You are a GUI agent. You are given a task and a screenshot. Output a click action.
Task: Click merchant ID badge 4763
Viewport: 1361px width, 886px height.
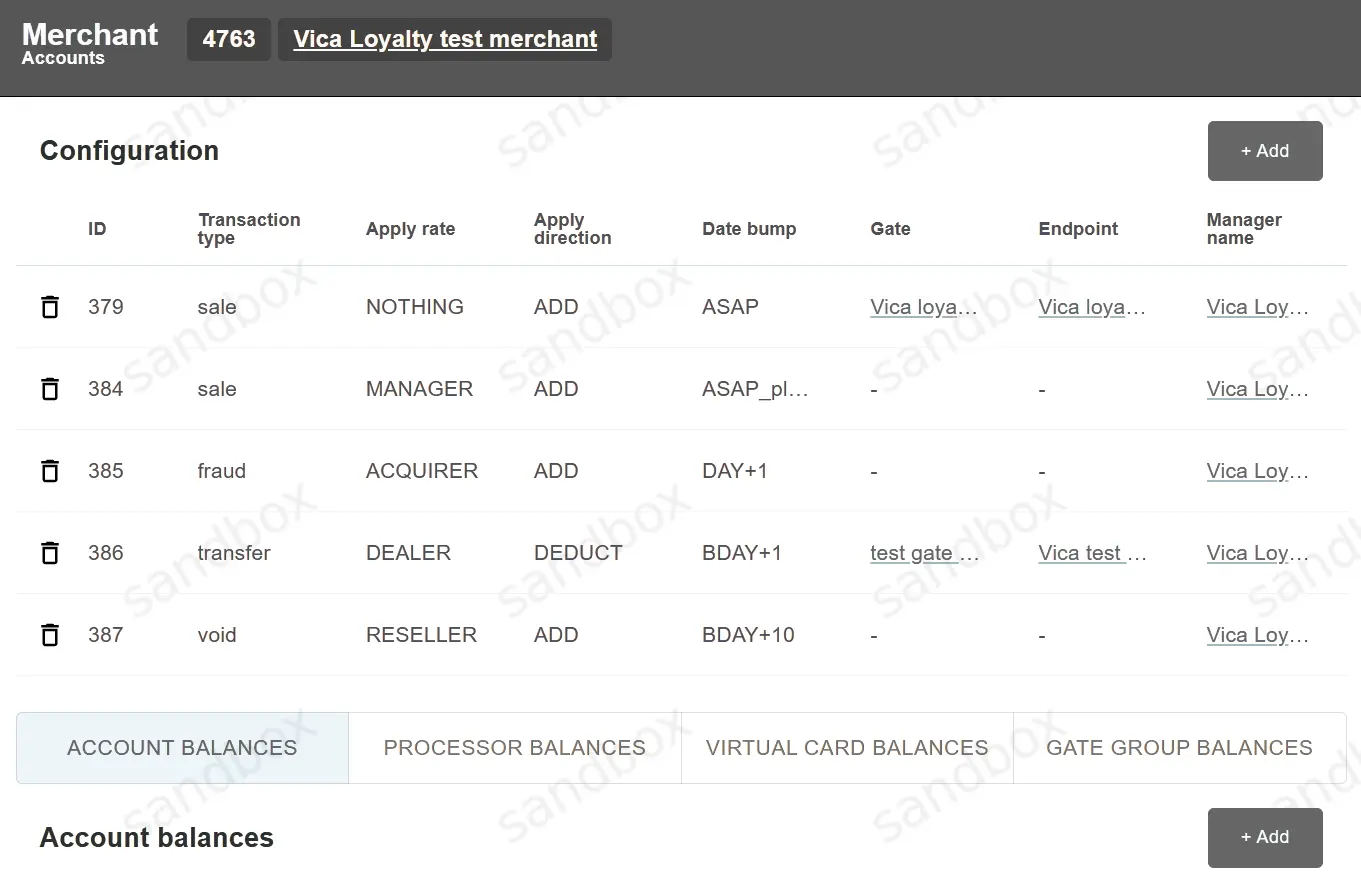[228, 40]
